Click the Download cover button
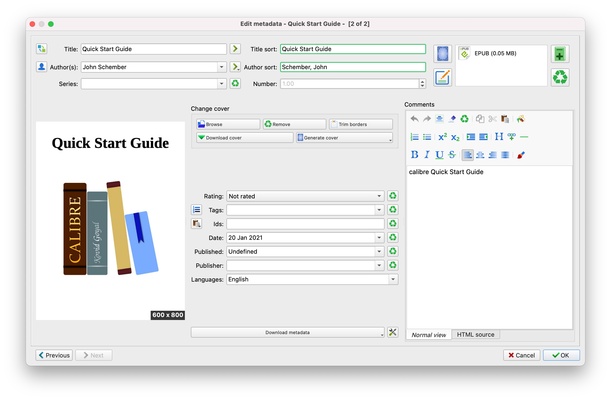 pyautogui.click(x=245, y=137)
